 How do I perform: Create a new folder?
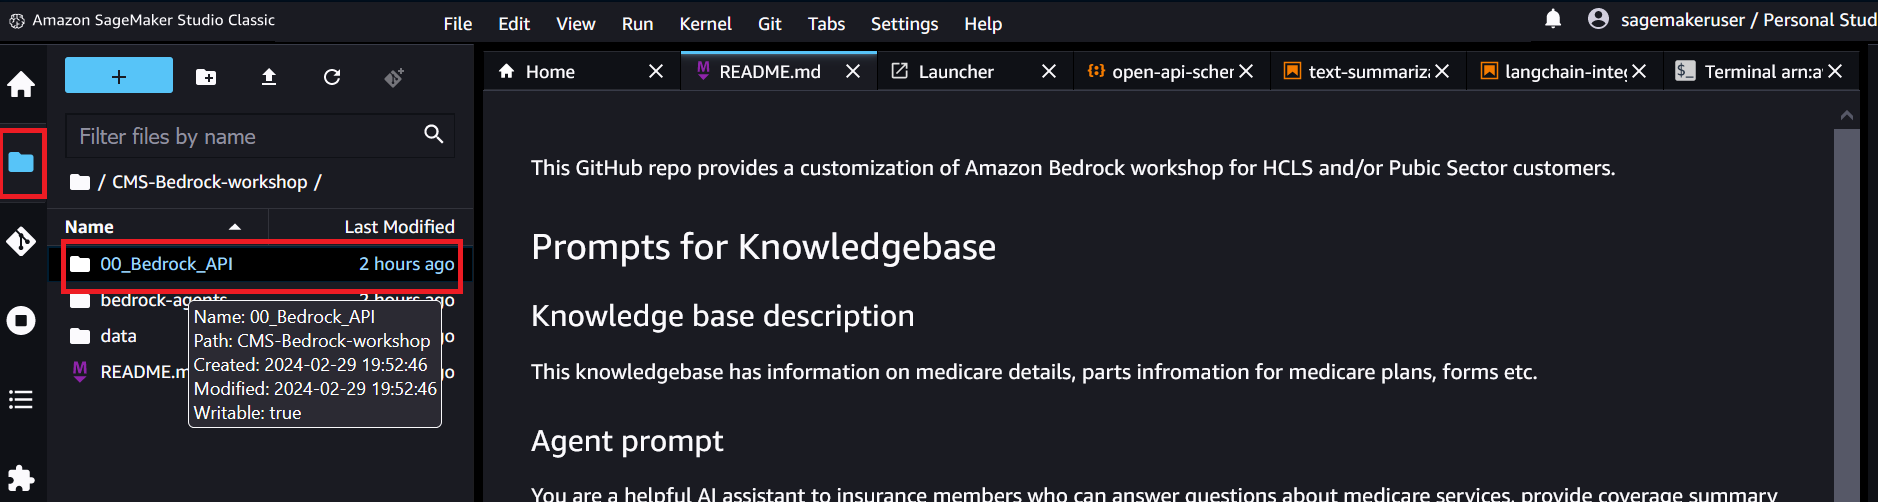(x=206, y=77)
